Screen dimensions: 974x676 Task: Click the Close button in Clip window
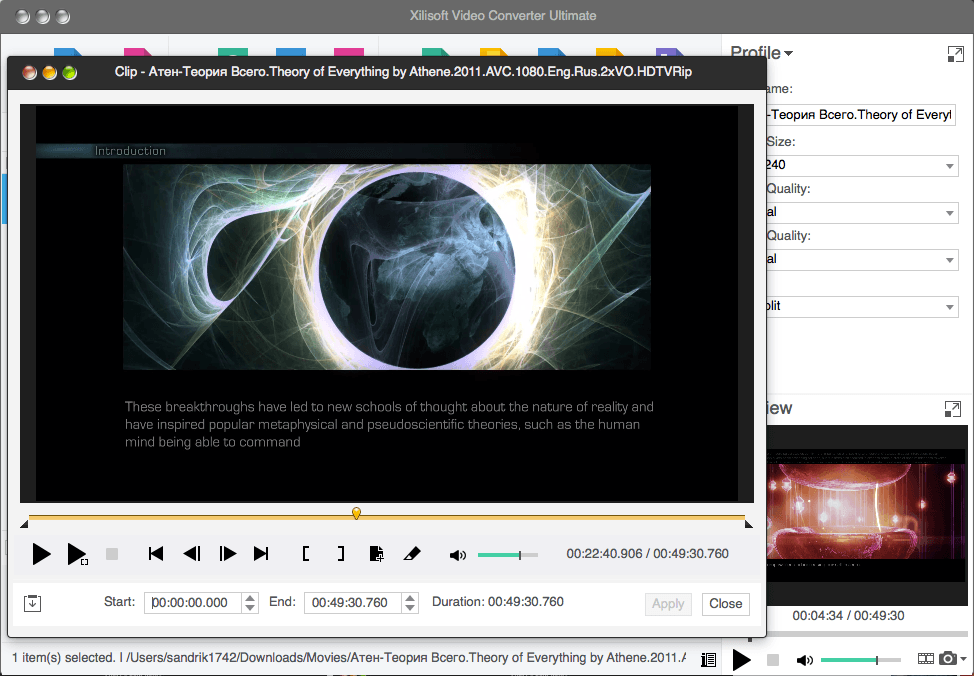point(726,604)
